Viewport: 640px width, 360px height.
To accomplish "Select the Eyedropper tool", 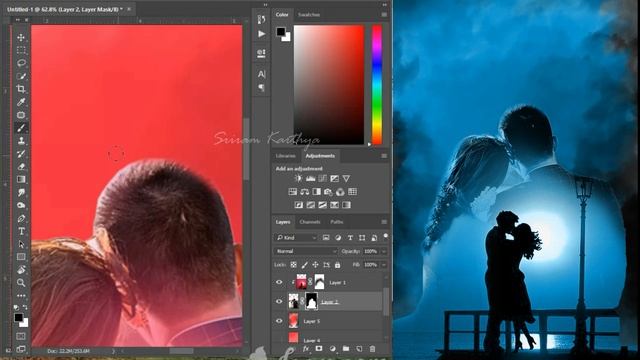I will point(21,102).
